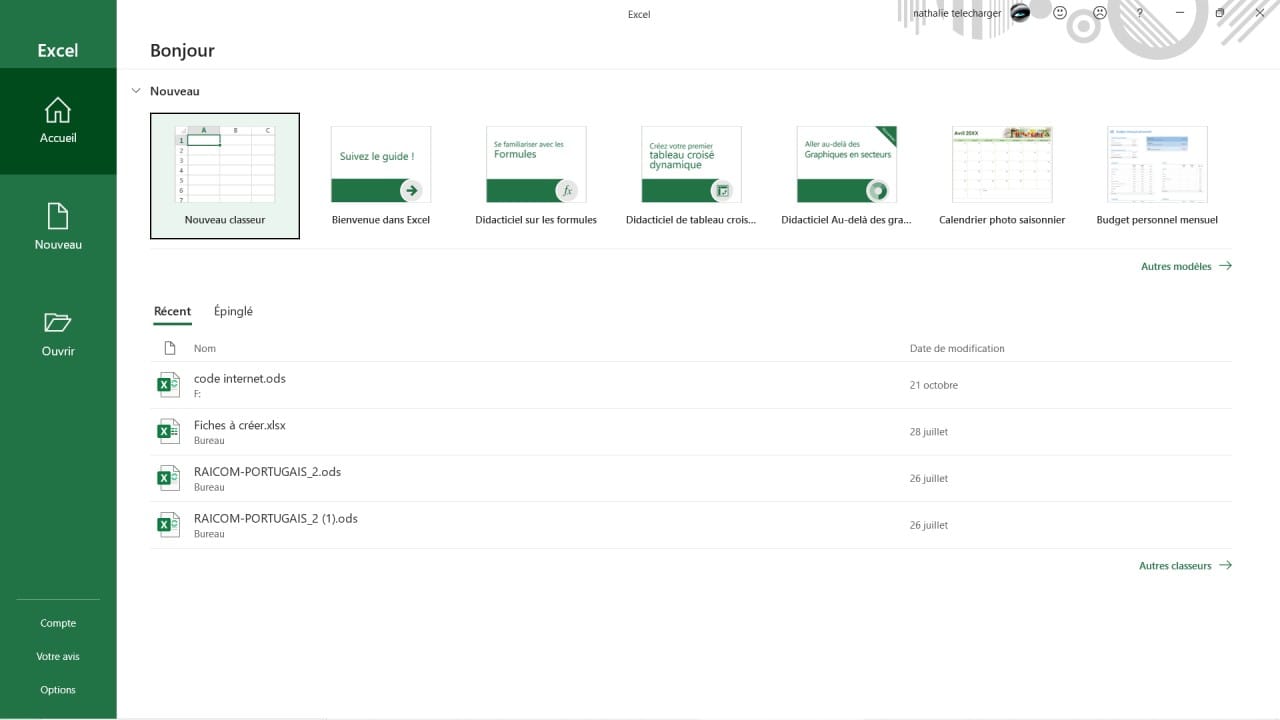Open the Compte settings
The image size is (1280, 720).
tap(57, 622)
